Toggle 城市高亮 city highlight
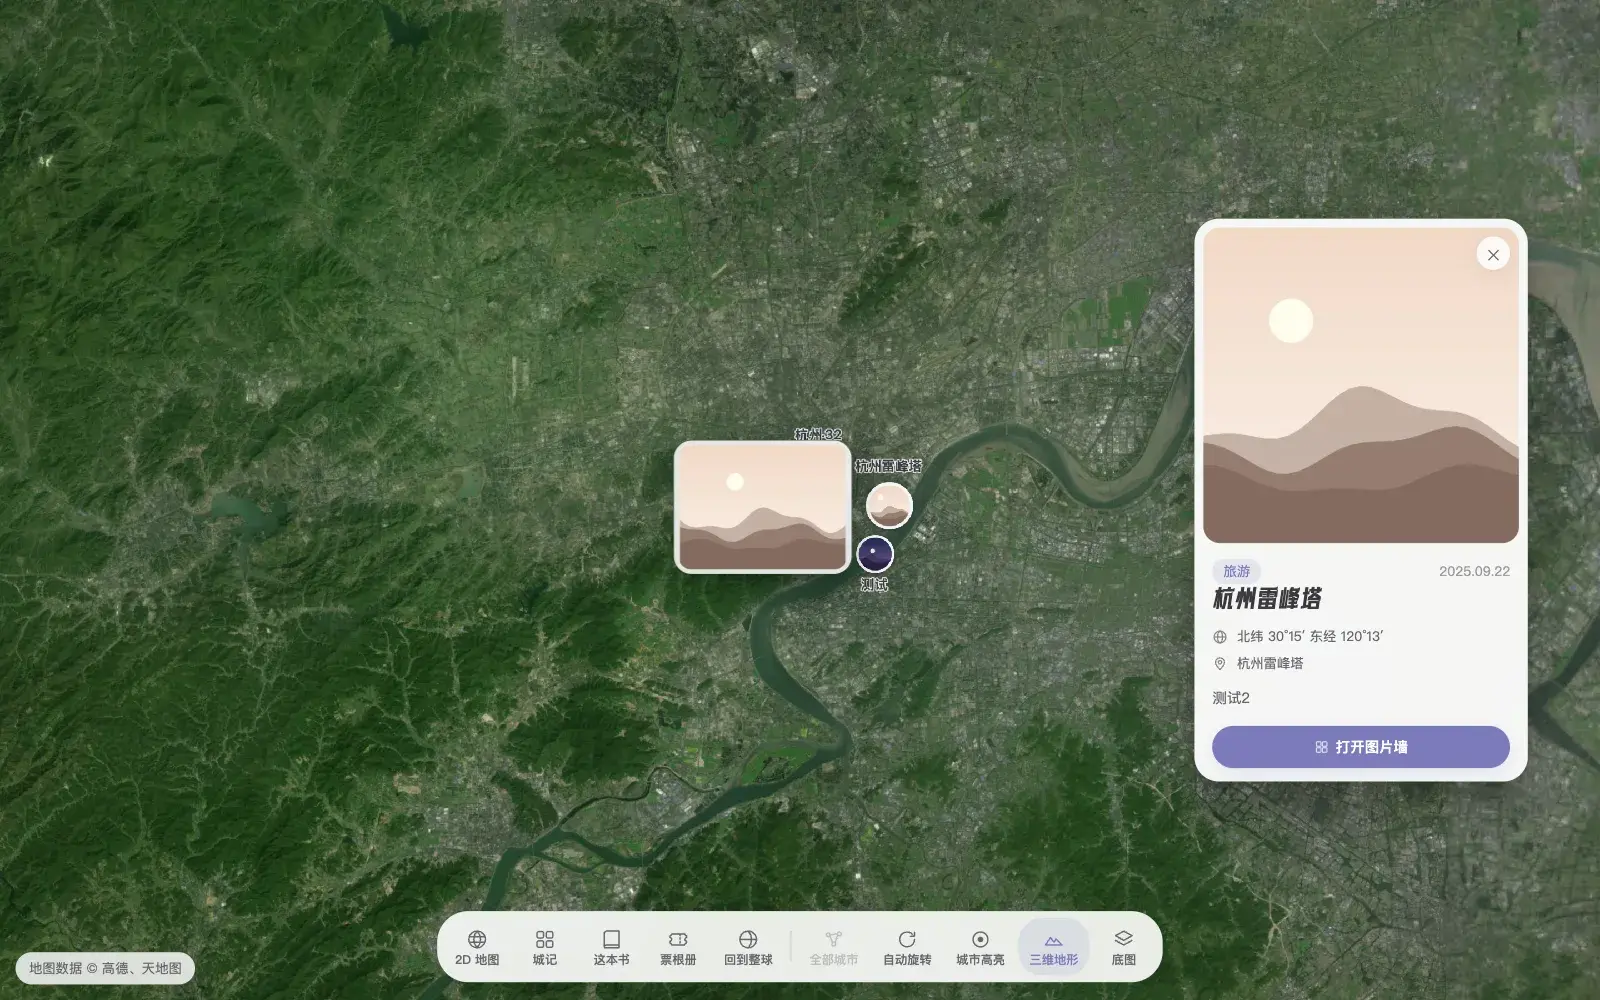The width and height of the screenshot is (1600, 1000). coord(980,947)
